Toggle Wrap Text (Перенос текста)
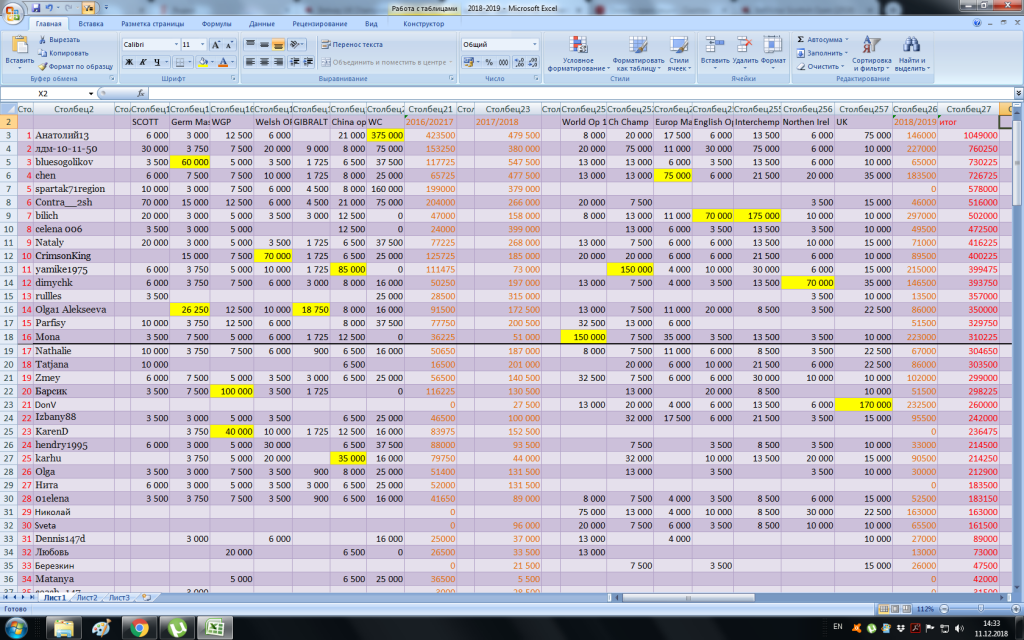Image resolution: width=1024 pixels, height=640 pixels. click(351, 44)
